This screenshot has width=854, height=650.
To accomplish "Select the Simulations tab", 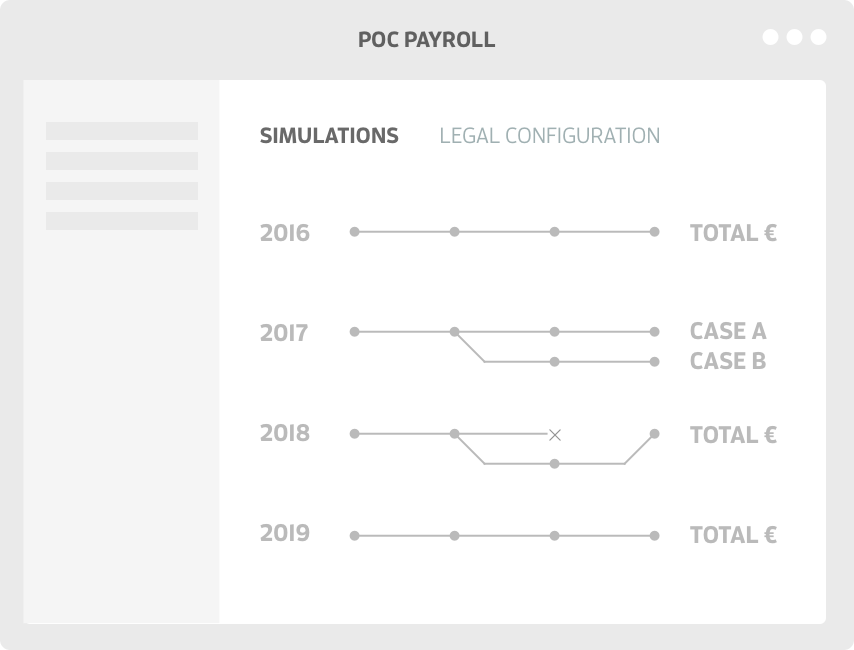I will 329,136.
